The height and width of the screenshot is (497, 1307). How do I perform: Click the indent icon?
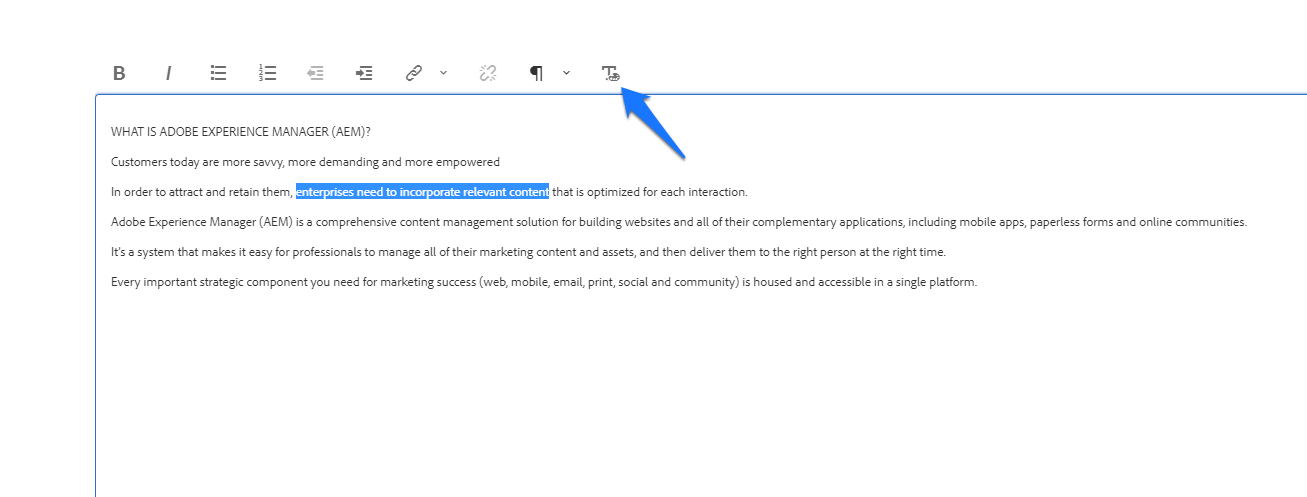[x=365, y=73]
